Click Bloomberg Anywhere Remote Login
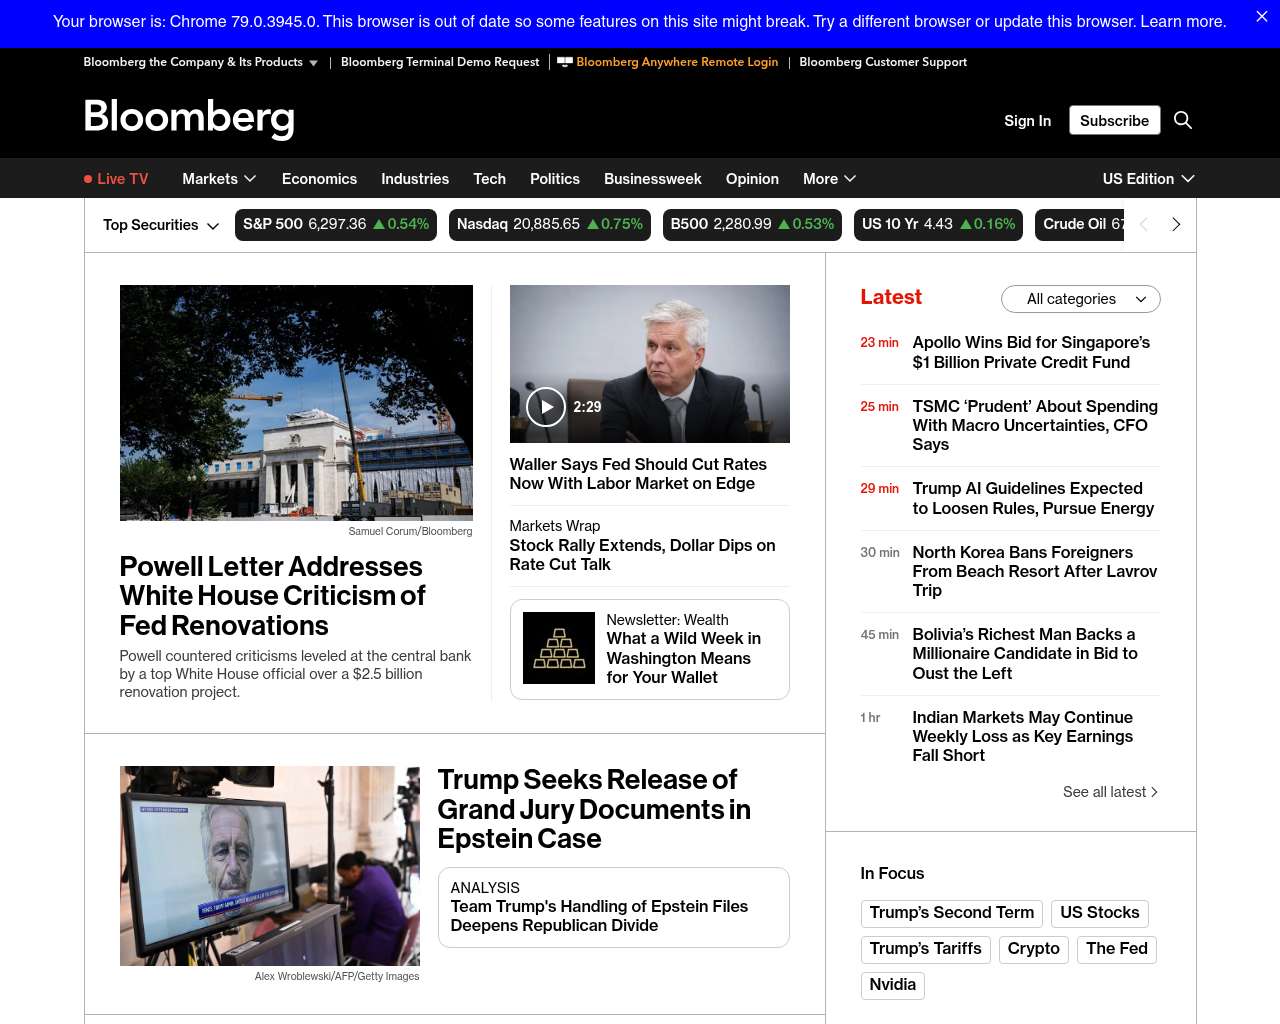This screenshot has height=1024, width=1280. pyautogui.click(x=668, y=62)
